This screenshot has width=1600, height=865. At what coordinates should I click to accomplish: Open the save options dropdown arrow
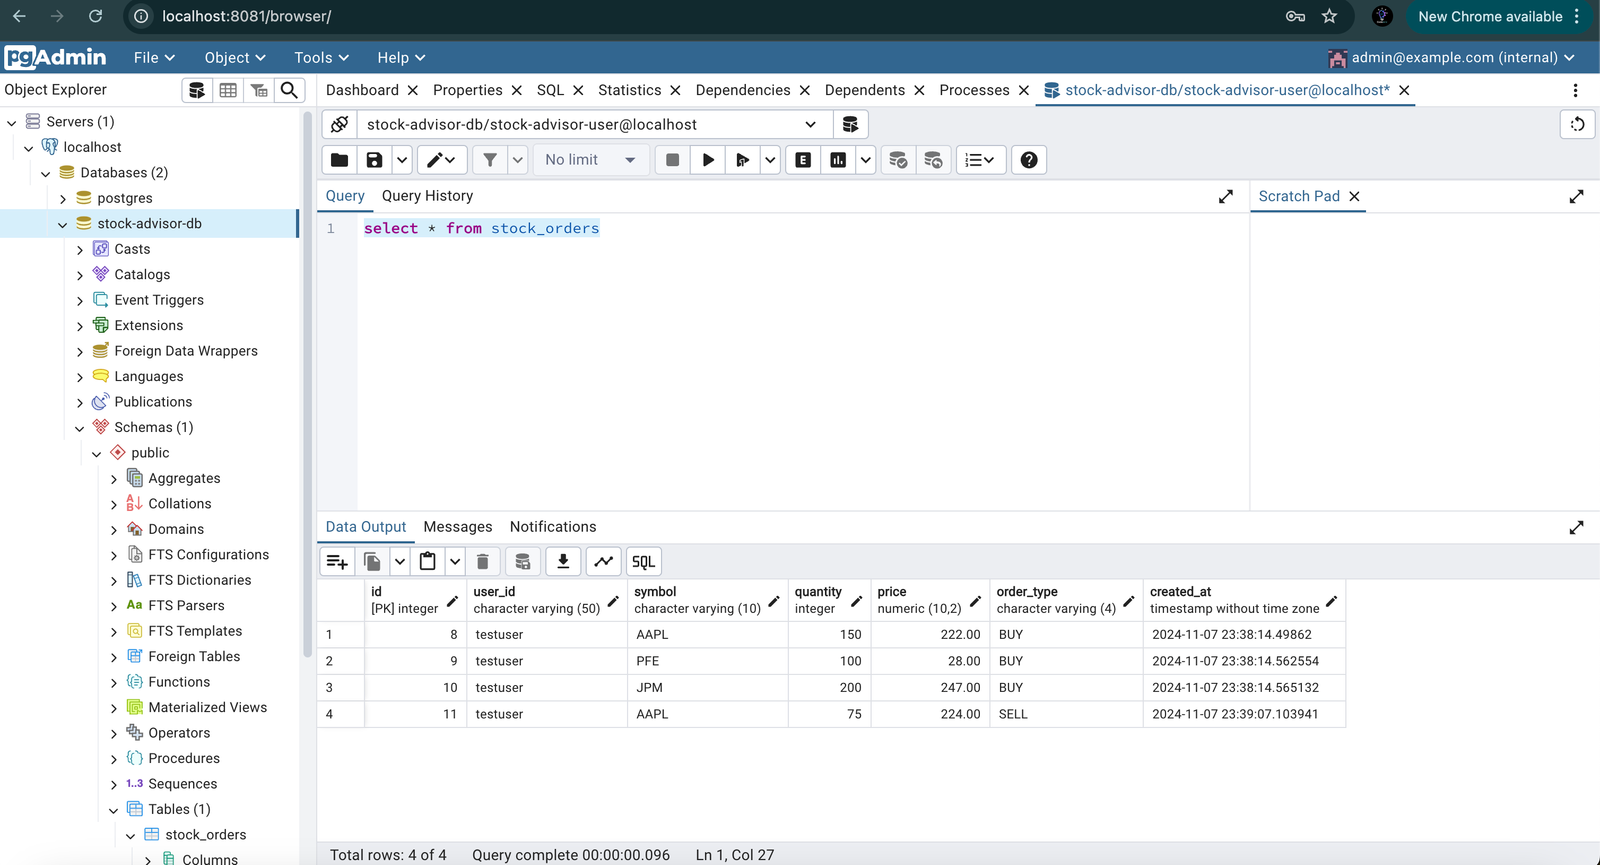click(x=402, y=160)
